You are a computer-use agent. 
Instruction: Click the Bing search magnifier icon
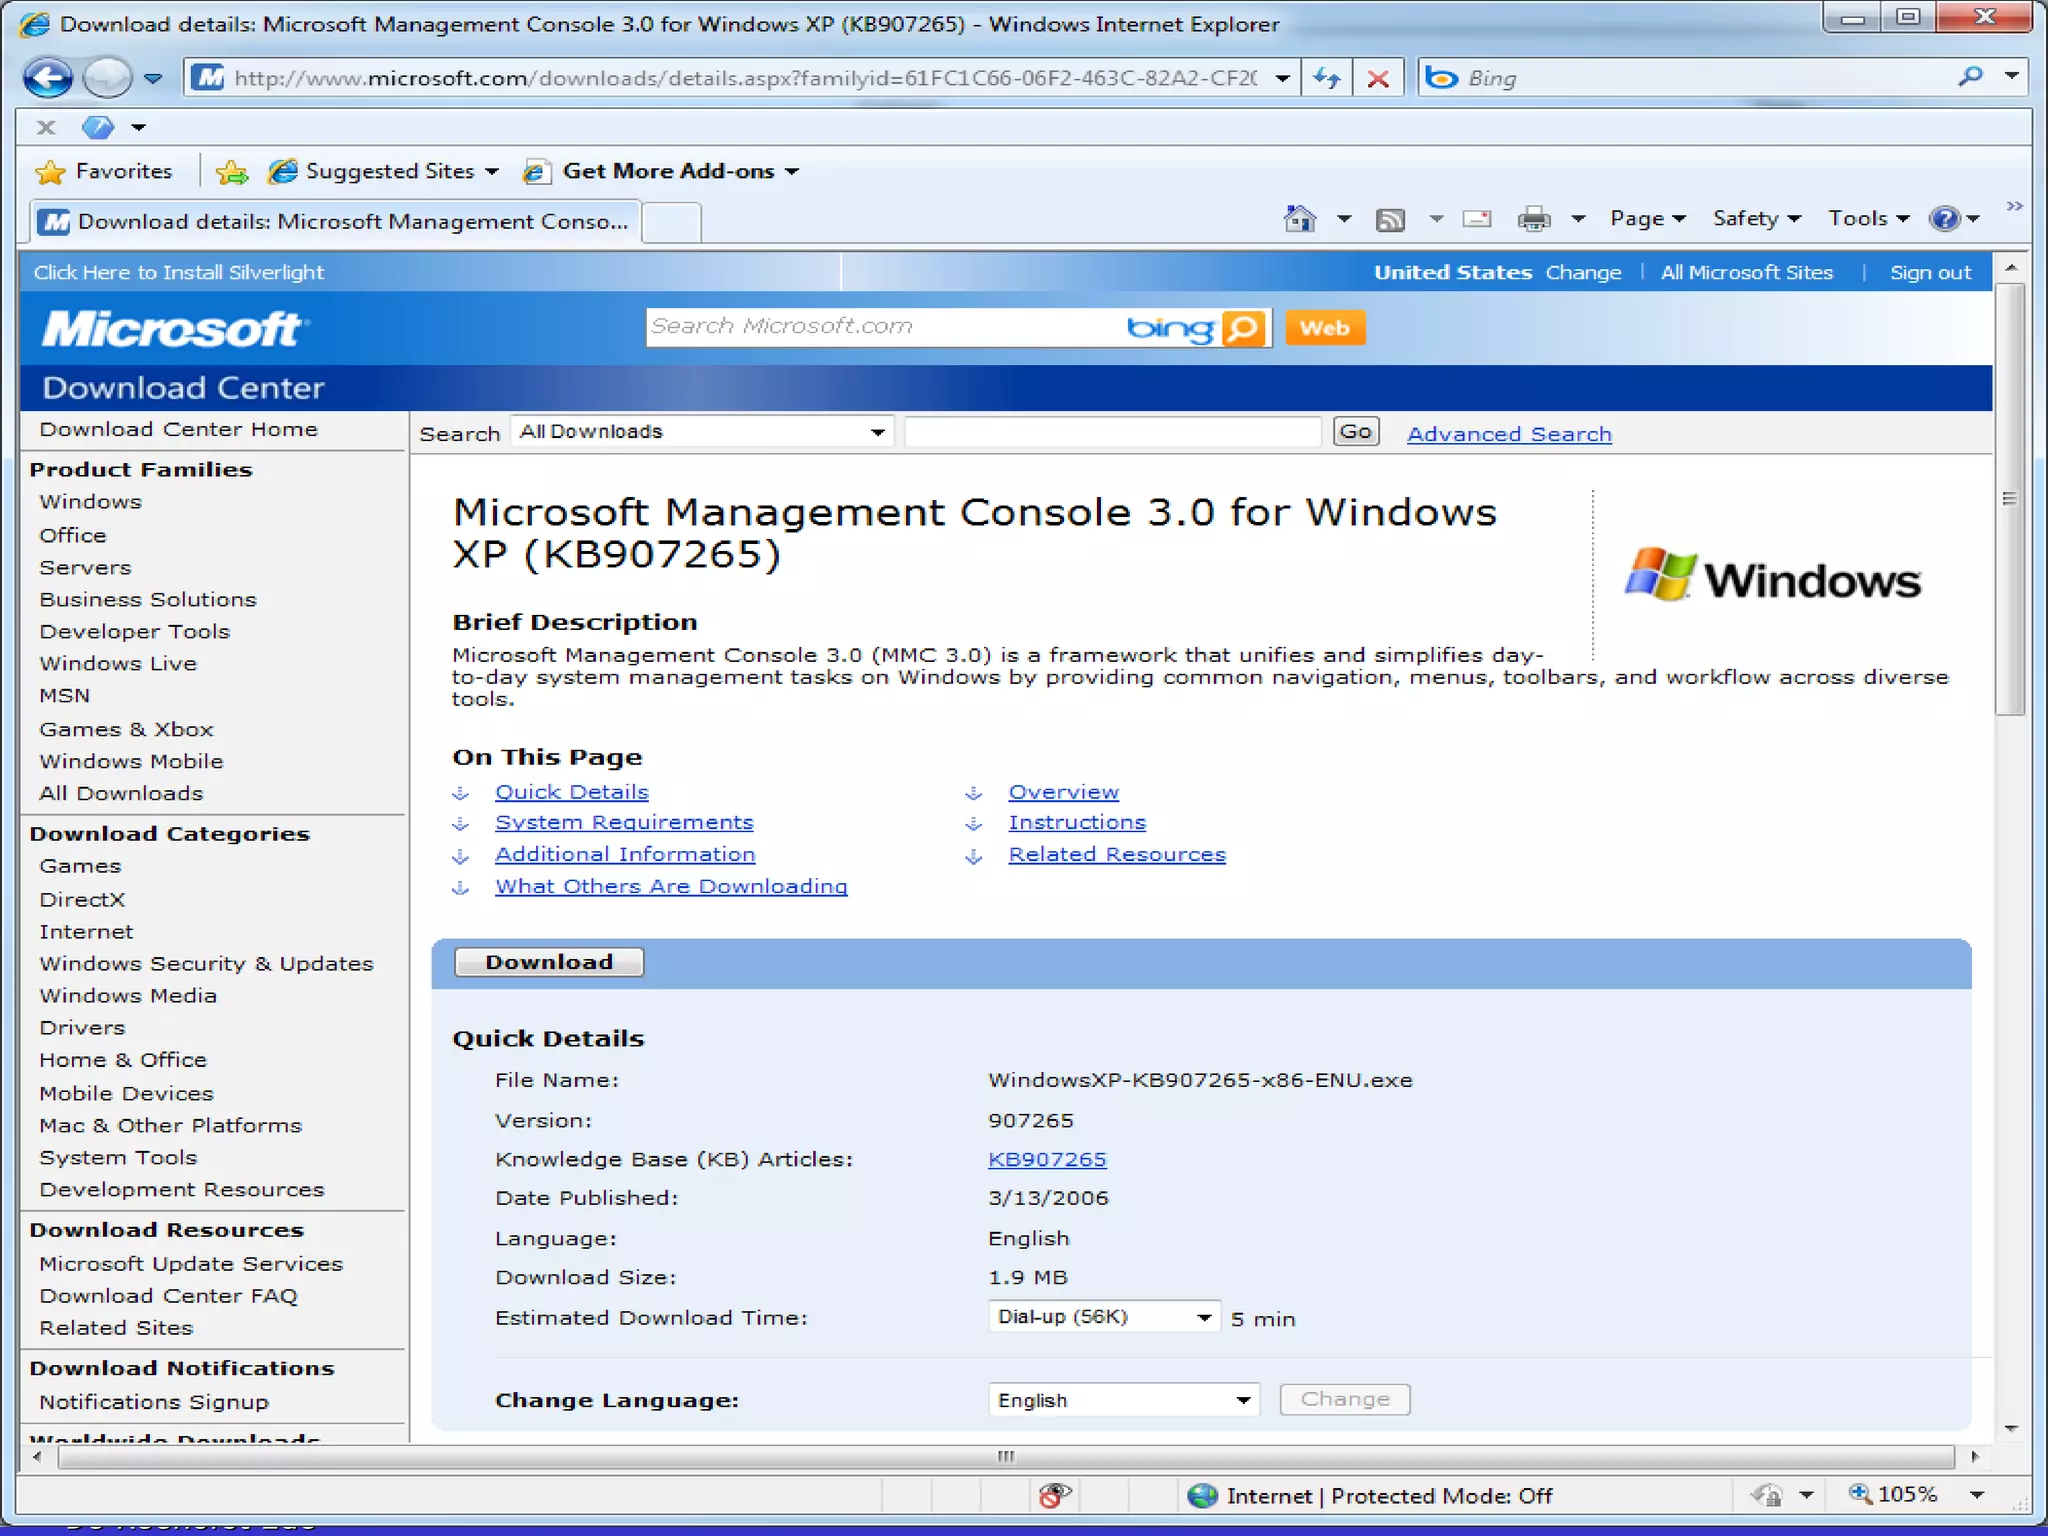point(1970,77)
